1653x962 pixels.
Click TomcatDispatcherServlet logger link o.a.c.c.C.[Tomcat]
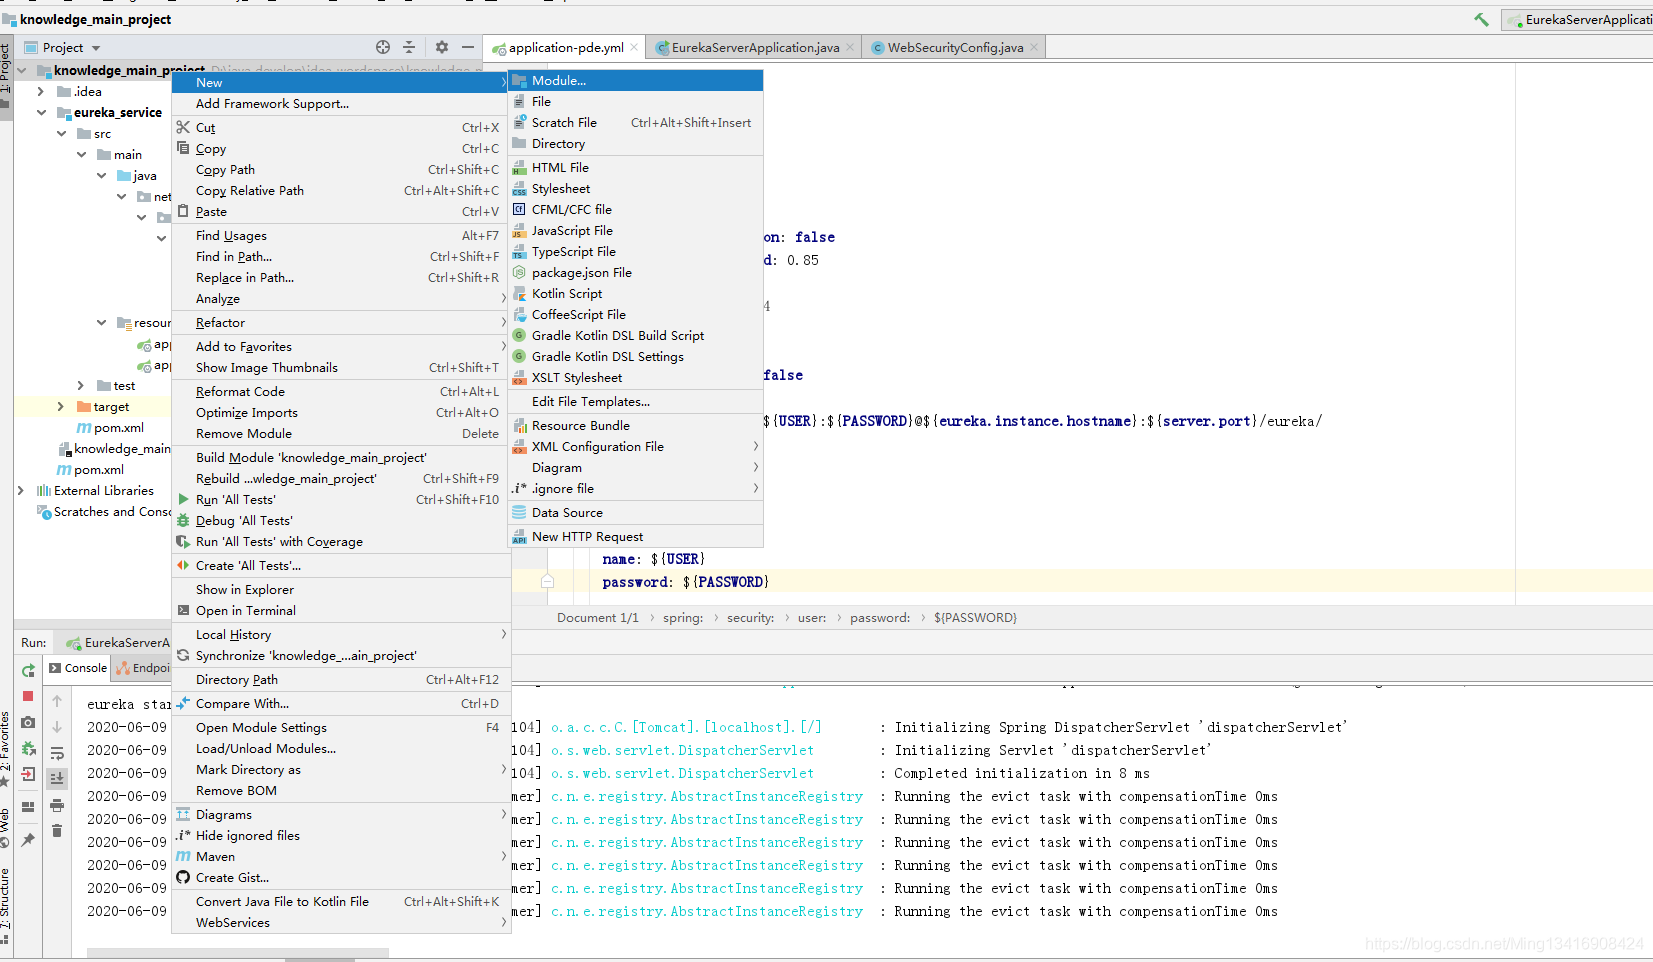point(686,728)
